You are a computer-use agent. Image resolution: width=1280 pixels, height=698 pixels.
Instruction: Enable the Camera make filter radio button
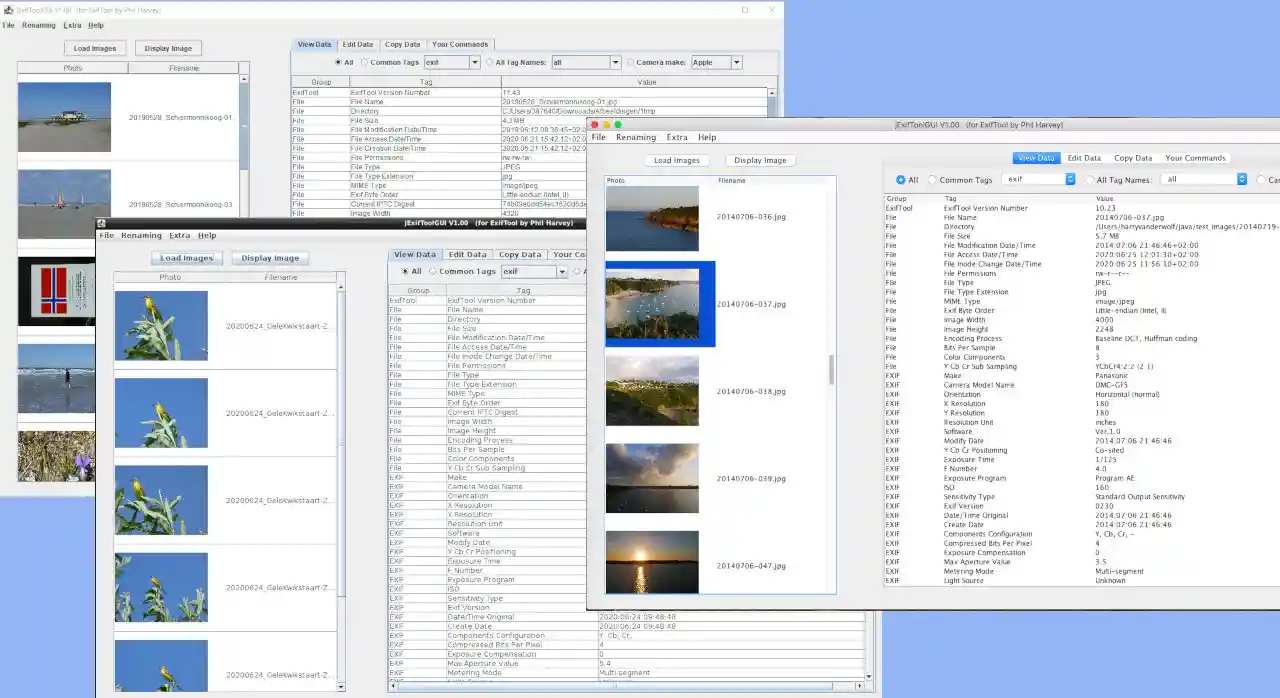630,61
